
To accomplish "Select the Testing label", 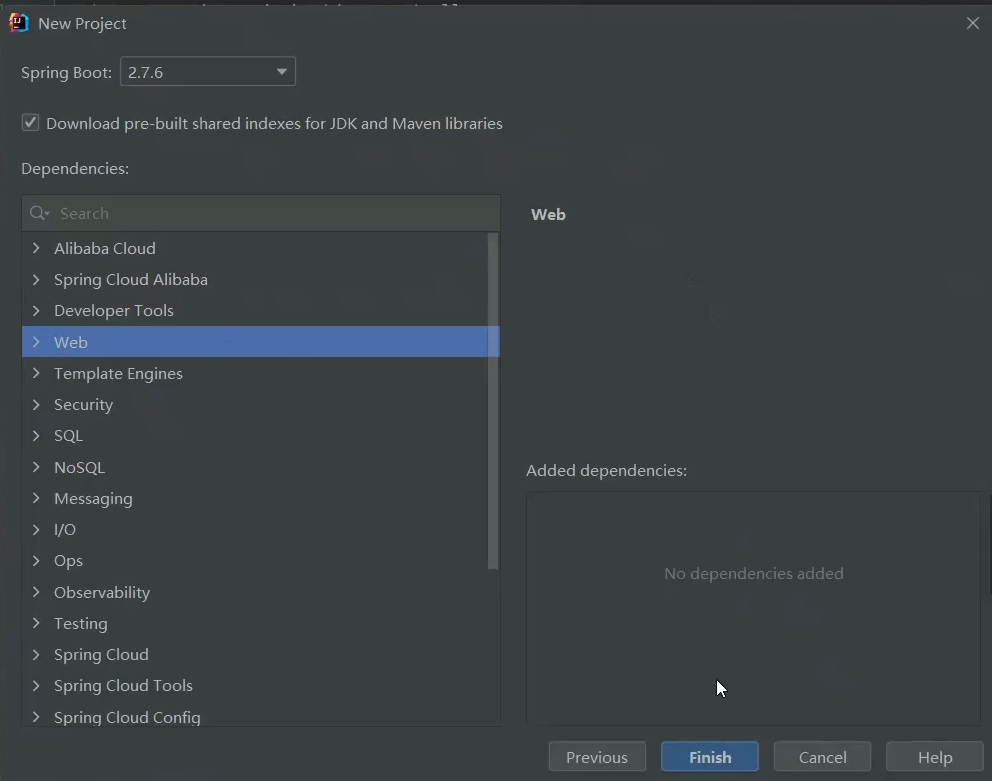I will coord(80,623).
